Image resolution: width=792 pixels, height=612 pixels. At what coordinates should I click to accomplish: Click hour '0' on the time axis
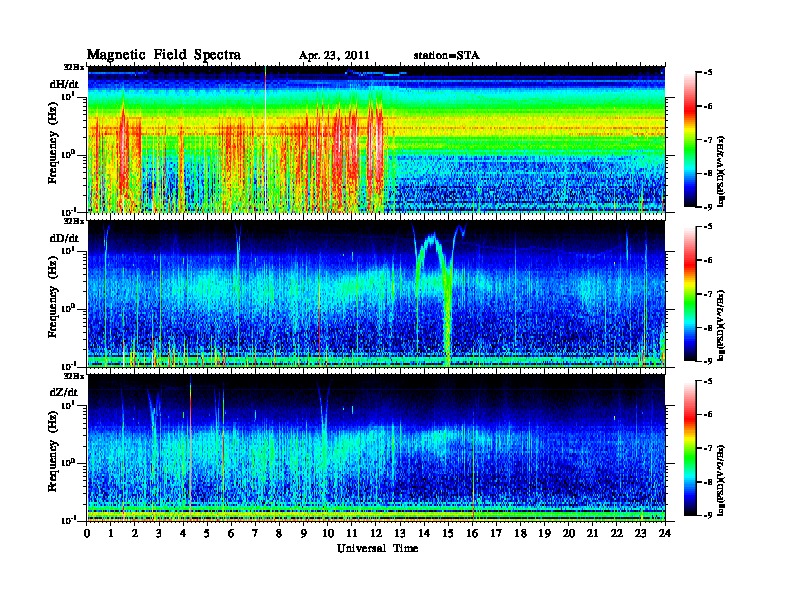click(87, 533)
